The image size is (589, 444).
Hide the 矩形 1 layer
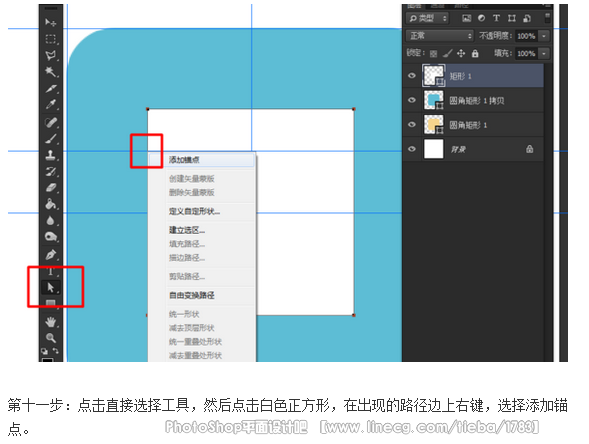tap(412, 76)
